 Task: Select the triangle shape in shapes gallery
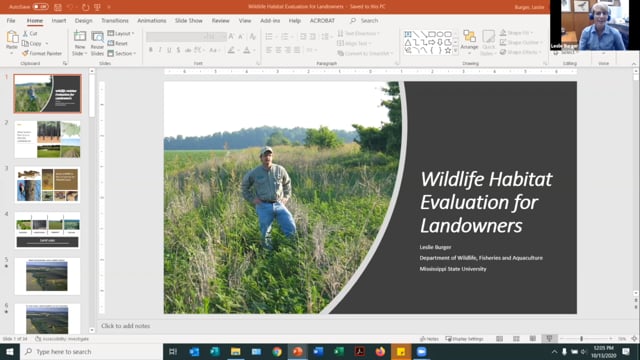407,42
